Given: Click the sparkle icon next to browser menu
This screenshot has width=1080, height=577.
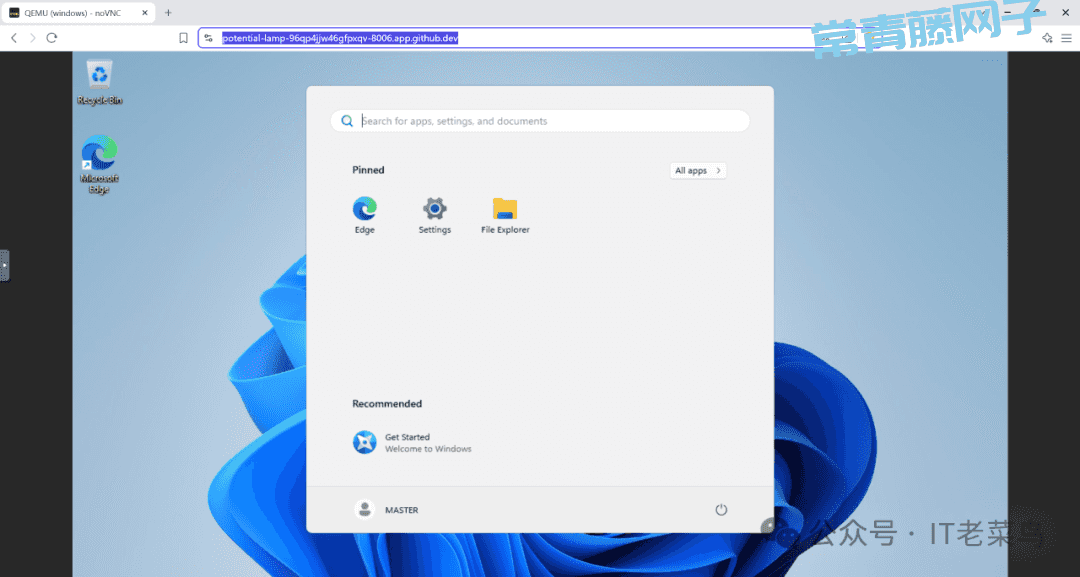Looking at the screenshot, I should pyautogui.click(x=1047, y=38).
